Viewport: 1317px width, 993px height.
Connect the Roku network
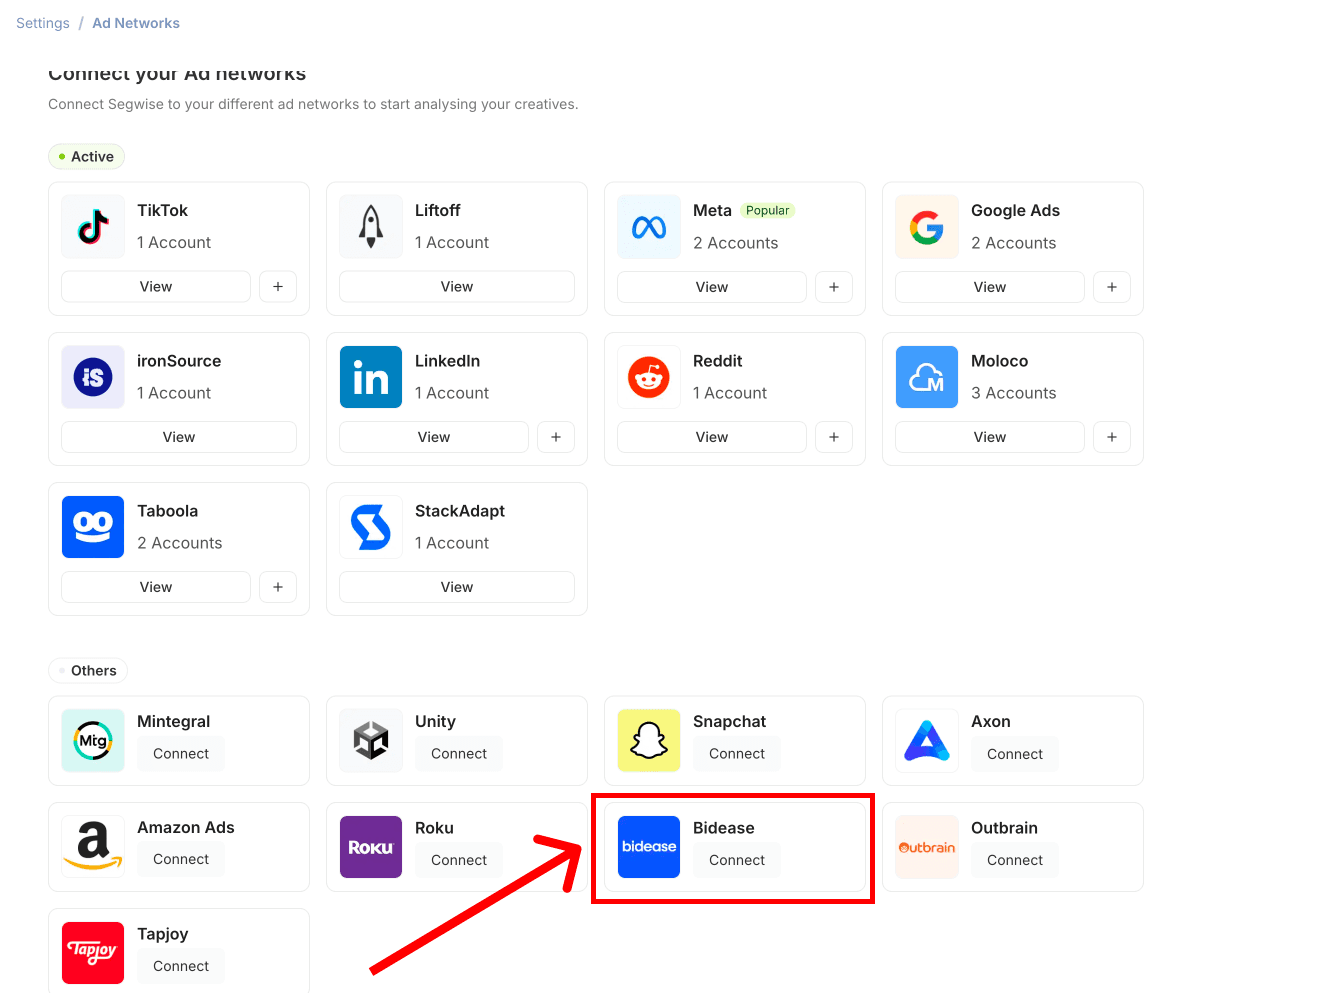click(459, 860)
